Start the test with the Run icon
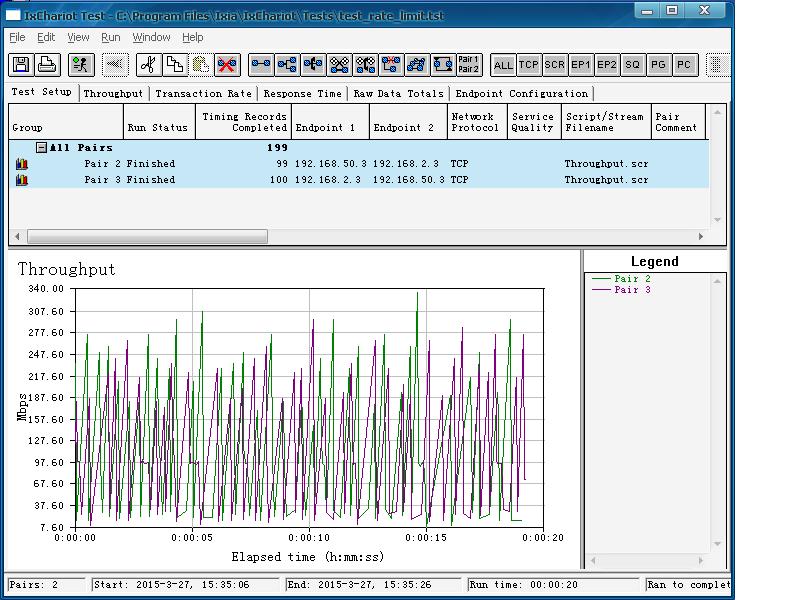 click(x=81, y=65)
